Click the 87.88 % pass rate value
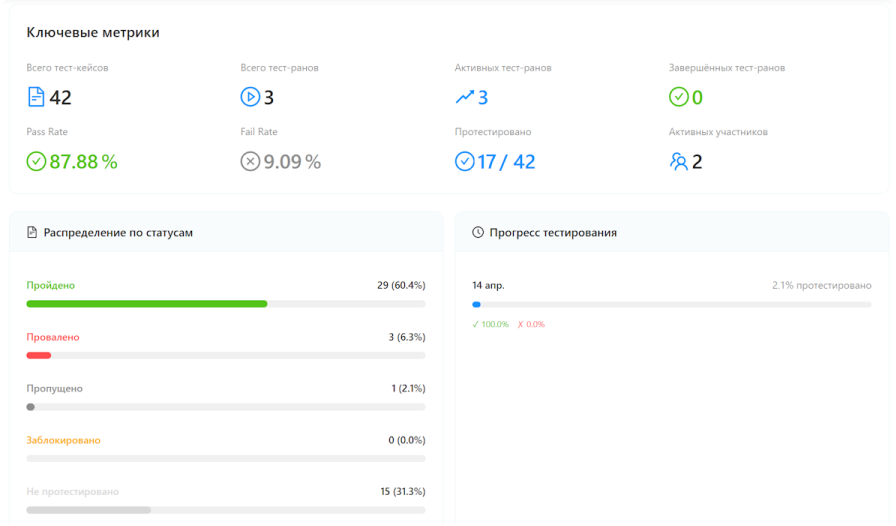The image size is (896, 526). [83, 162]
